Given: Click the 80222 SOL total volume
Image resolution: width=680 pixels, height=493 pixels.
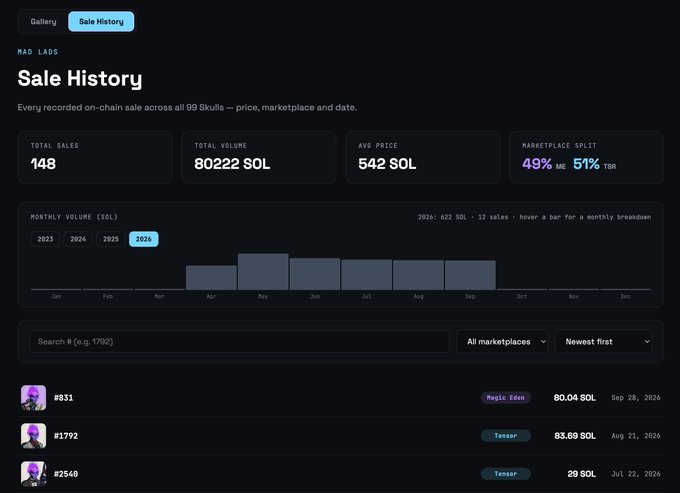Looking at the screenshot, I should 232,164.
